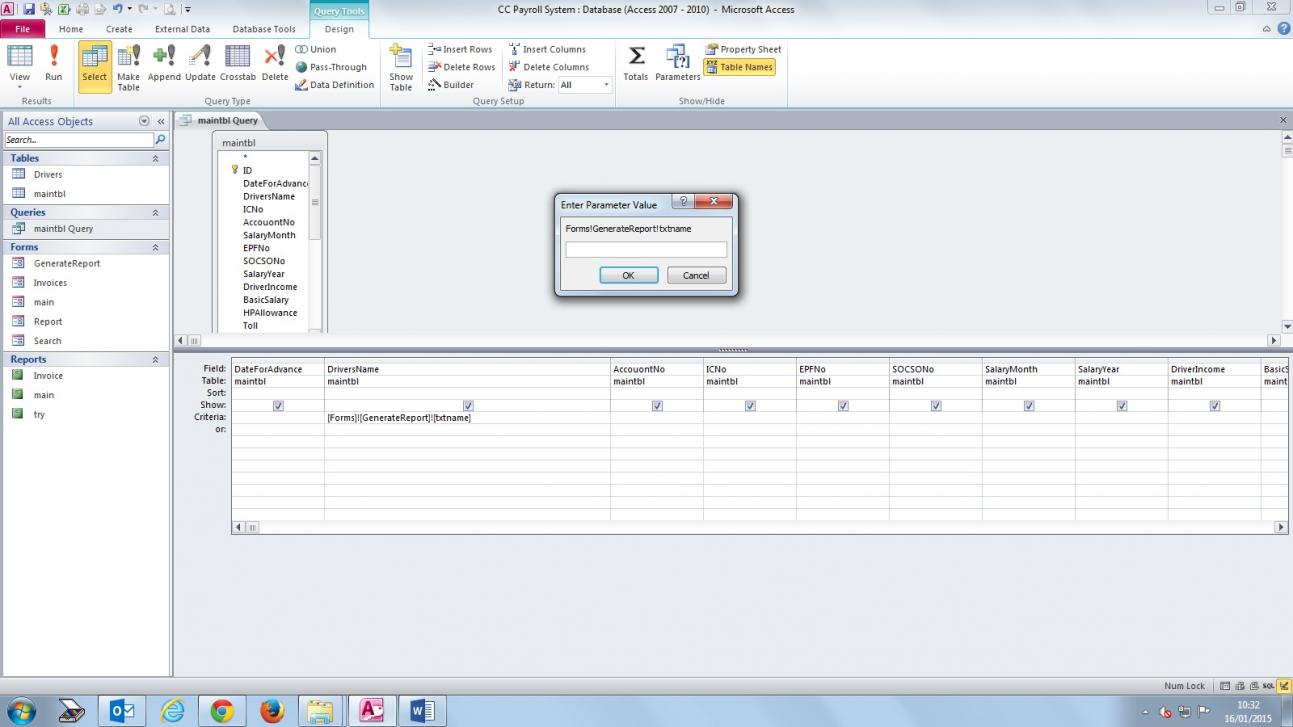Uncheck Show for the SOCSONo column
This screenshot has height=727, width=1293.
936,406
